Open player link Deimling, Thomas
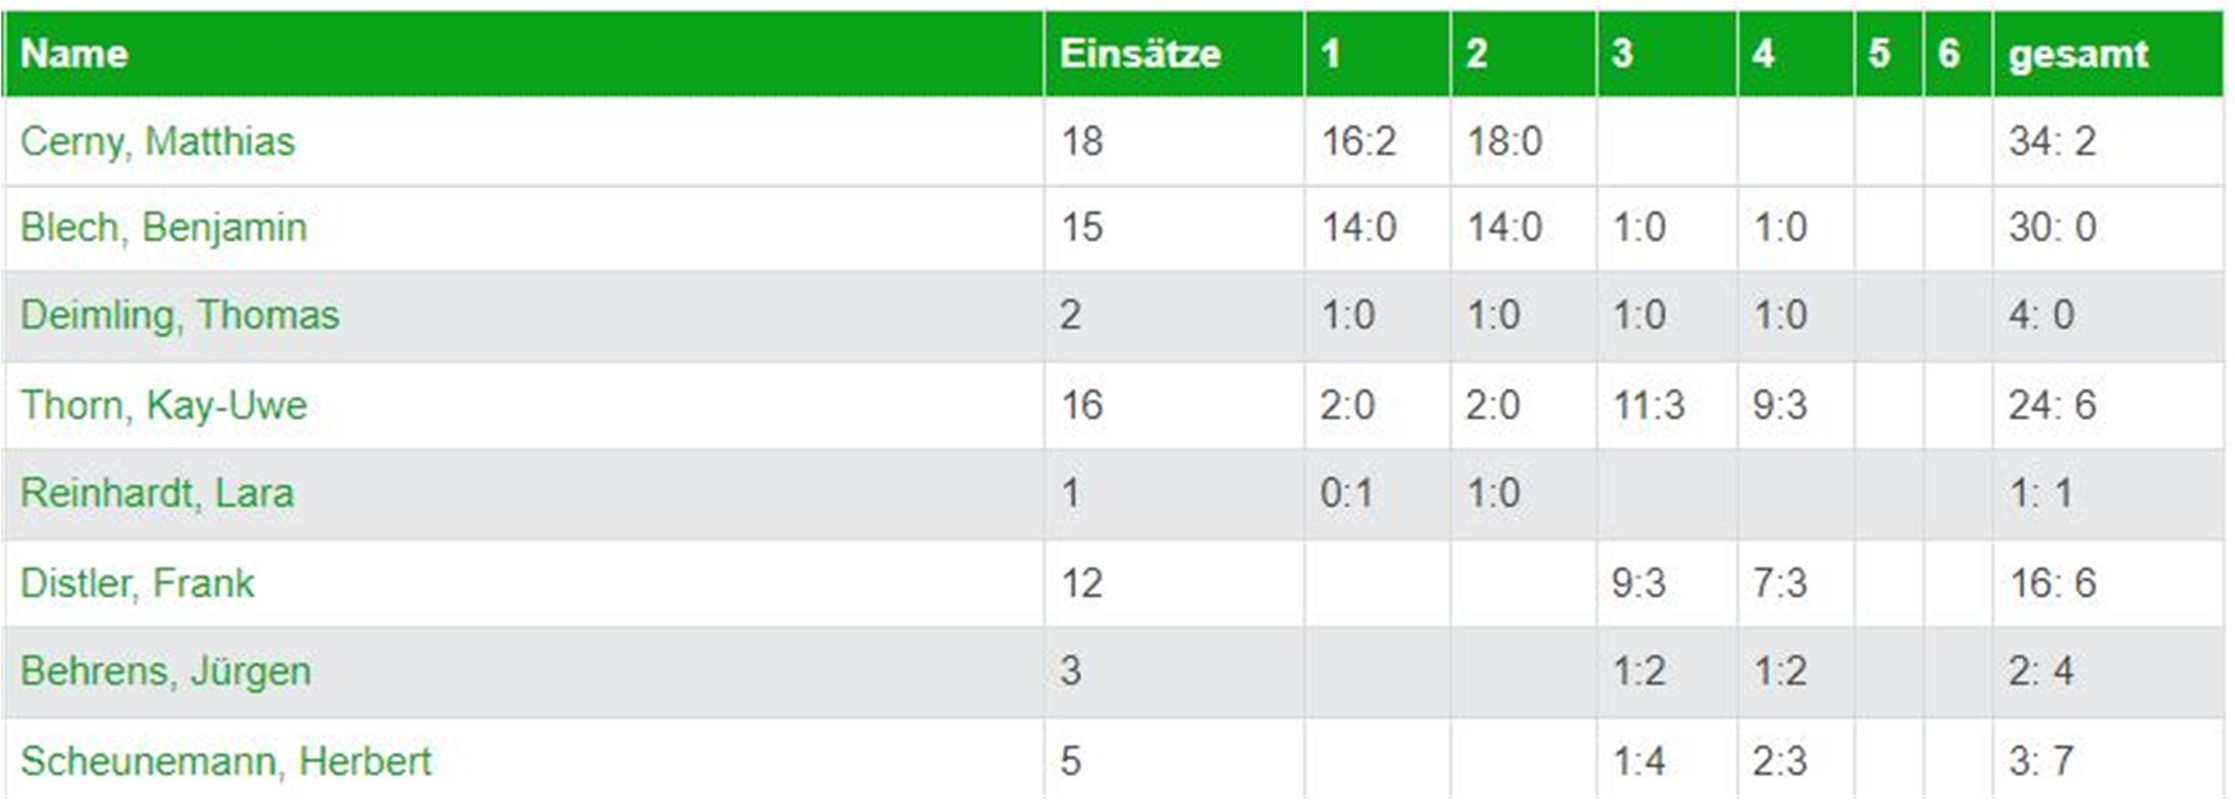 pyautogui.click(x=180, y=315)
